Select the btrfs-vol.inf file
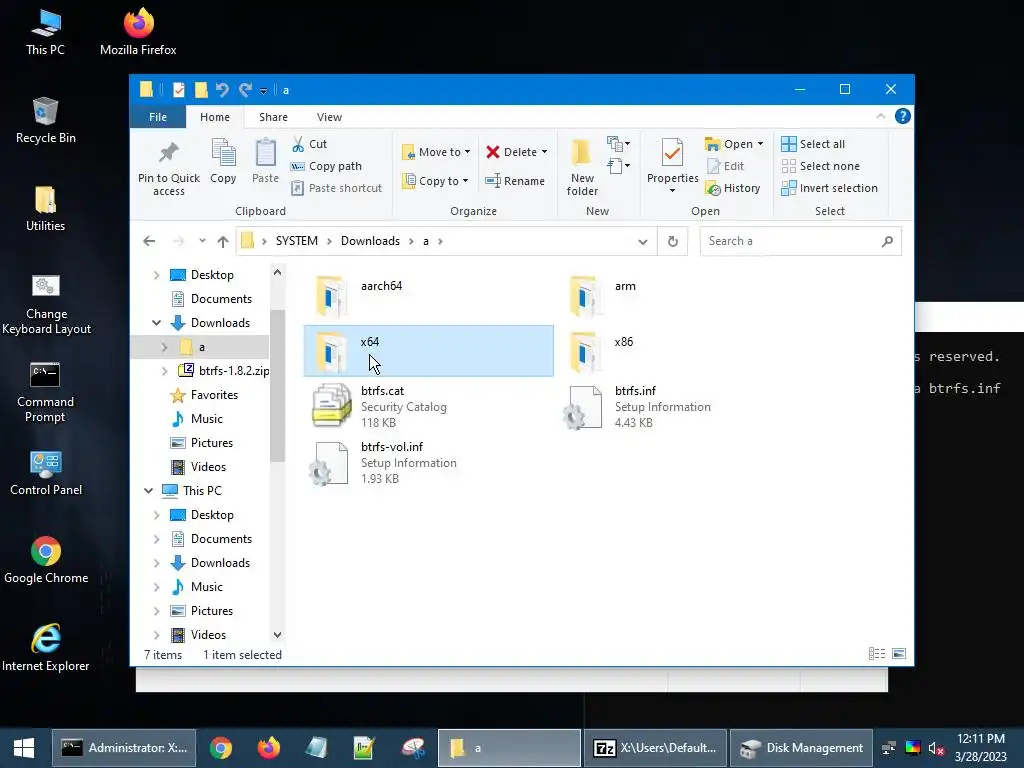1024x768 pixels. coord(428,462)
